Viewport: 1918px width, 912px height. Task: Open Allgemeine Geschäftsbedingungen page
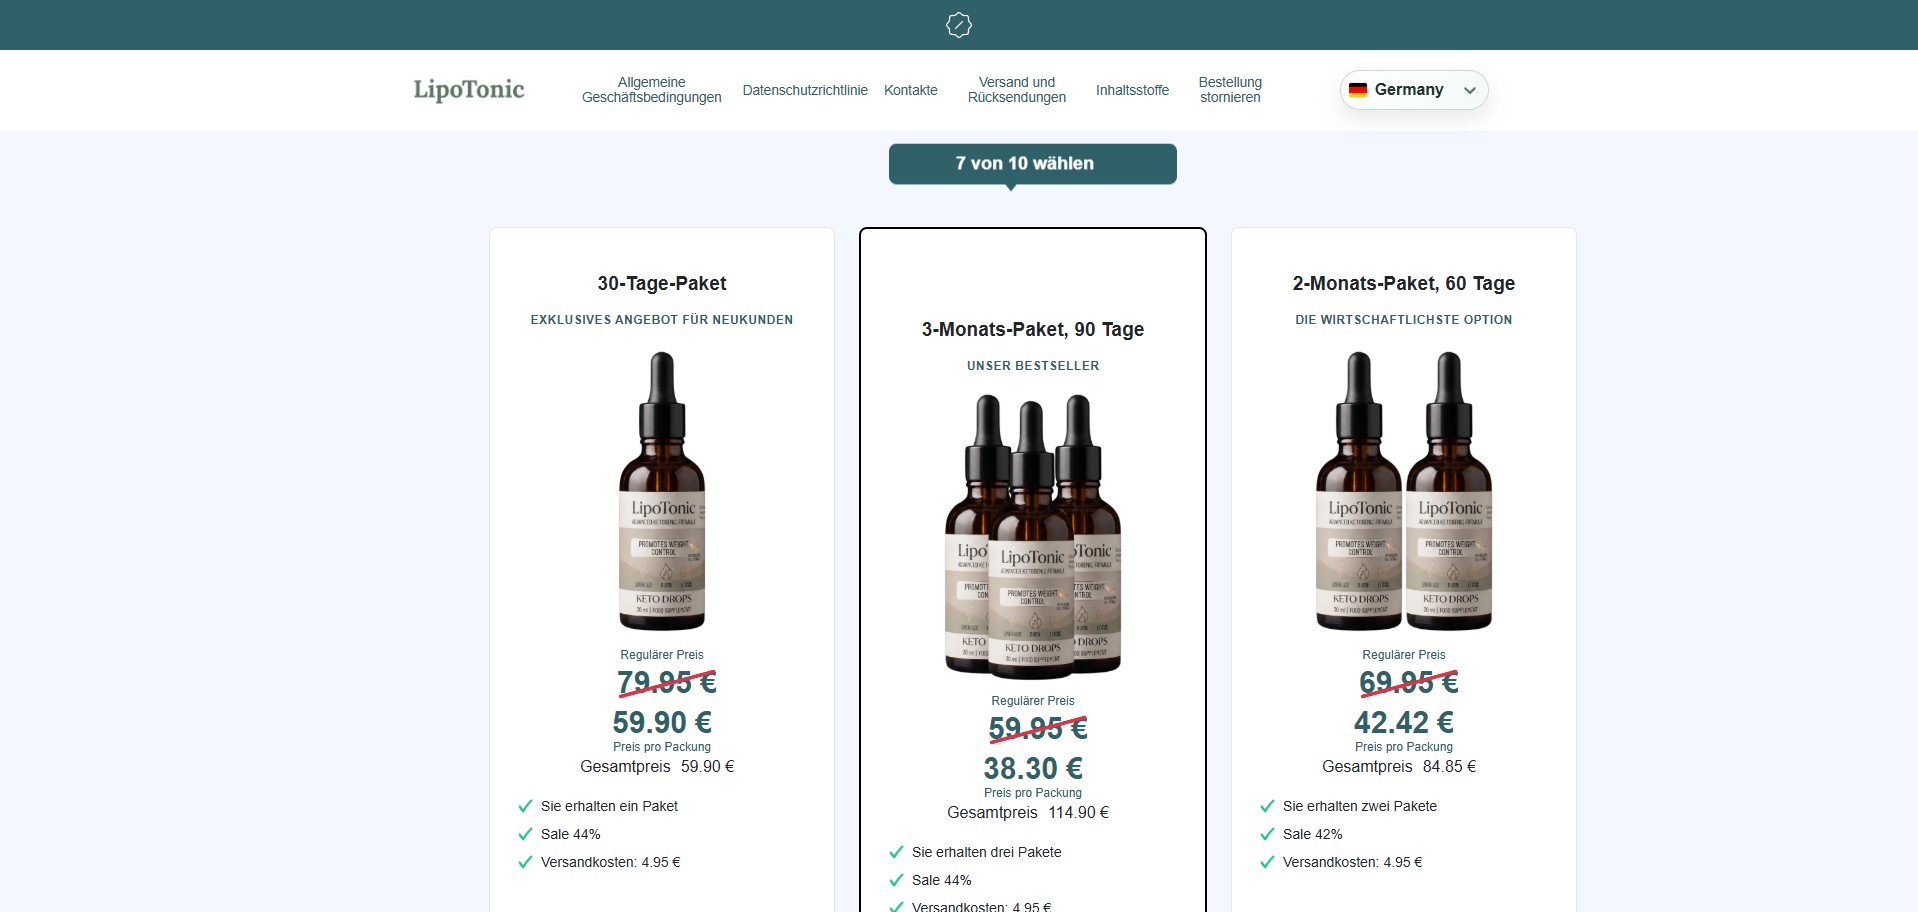coord(652,90)
